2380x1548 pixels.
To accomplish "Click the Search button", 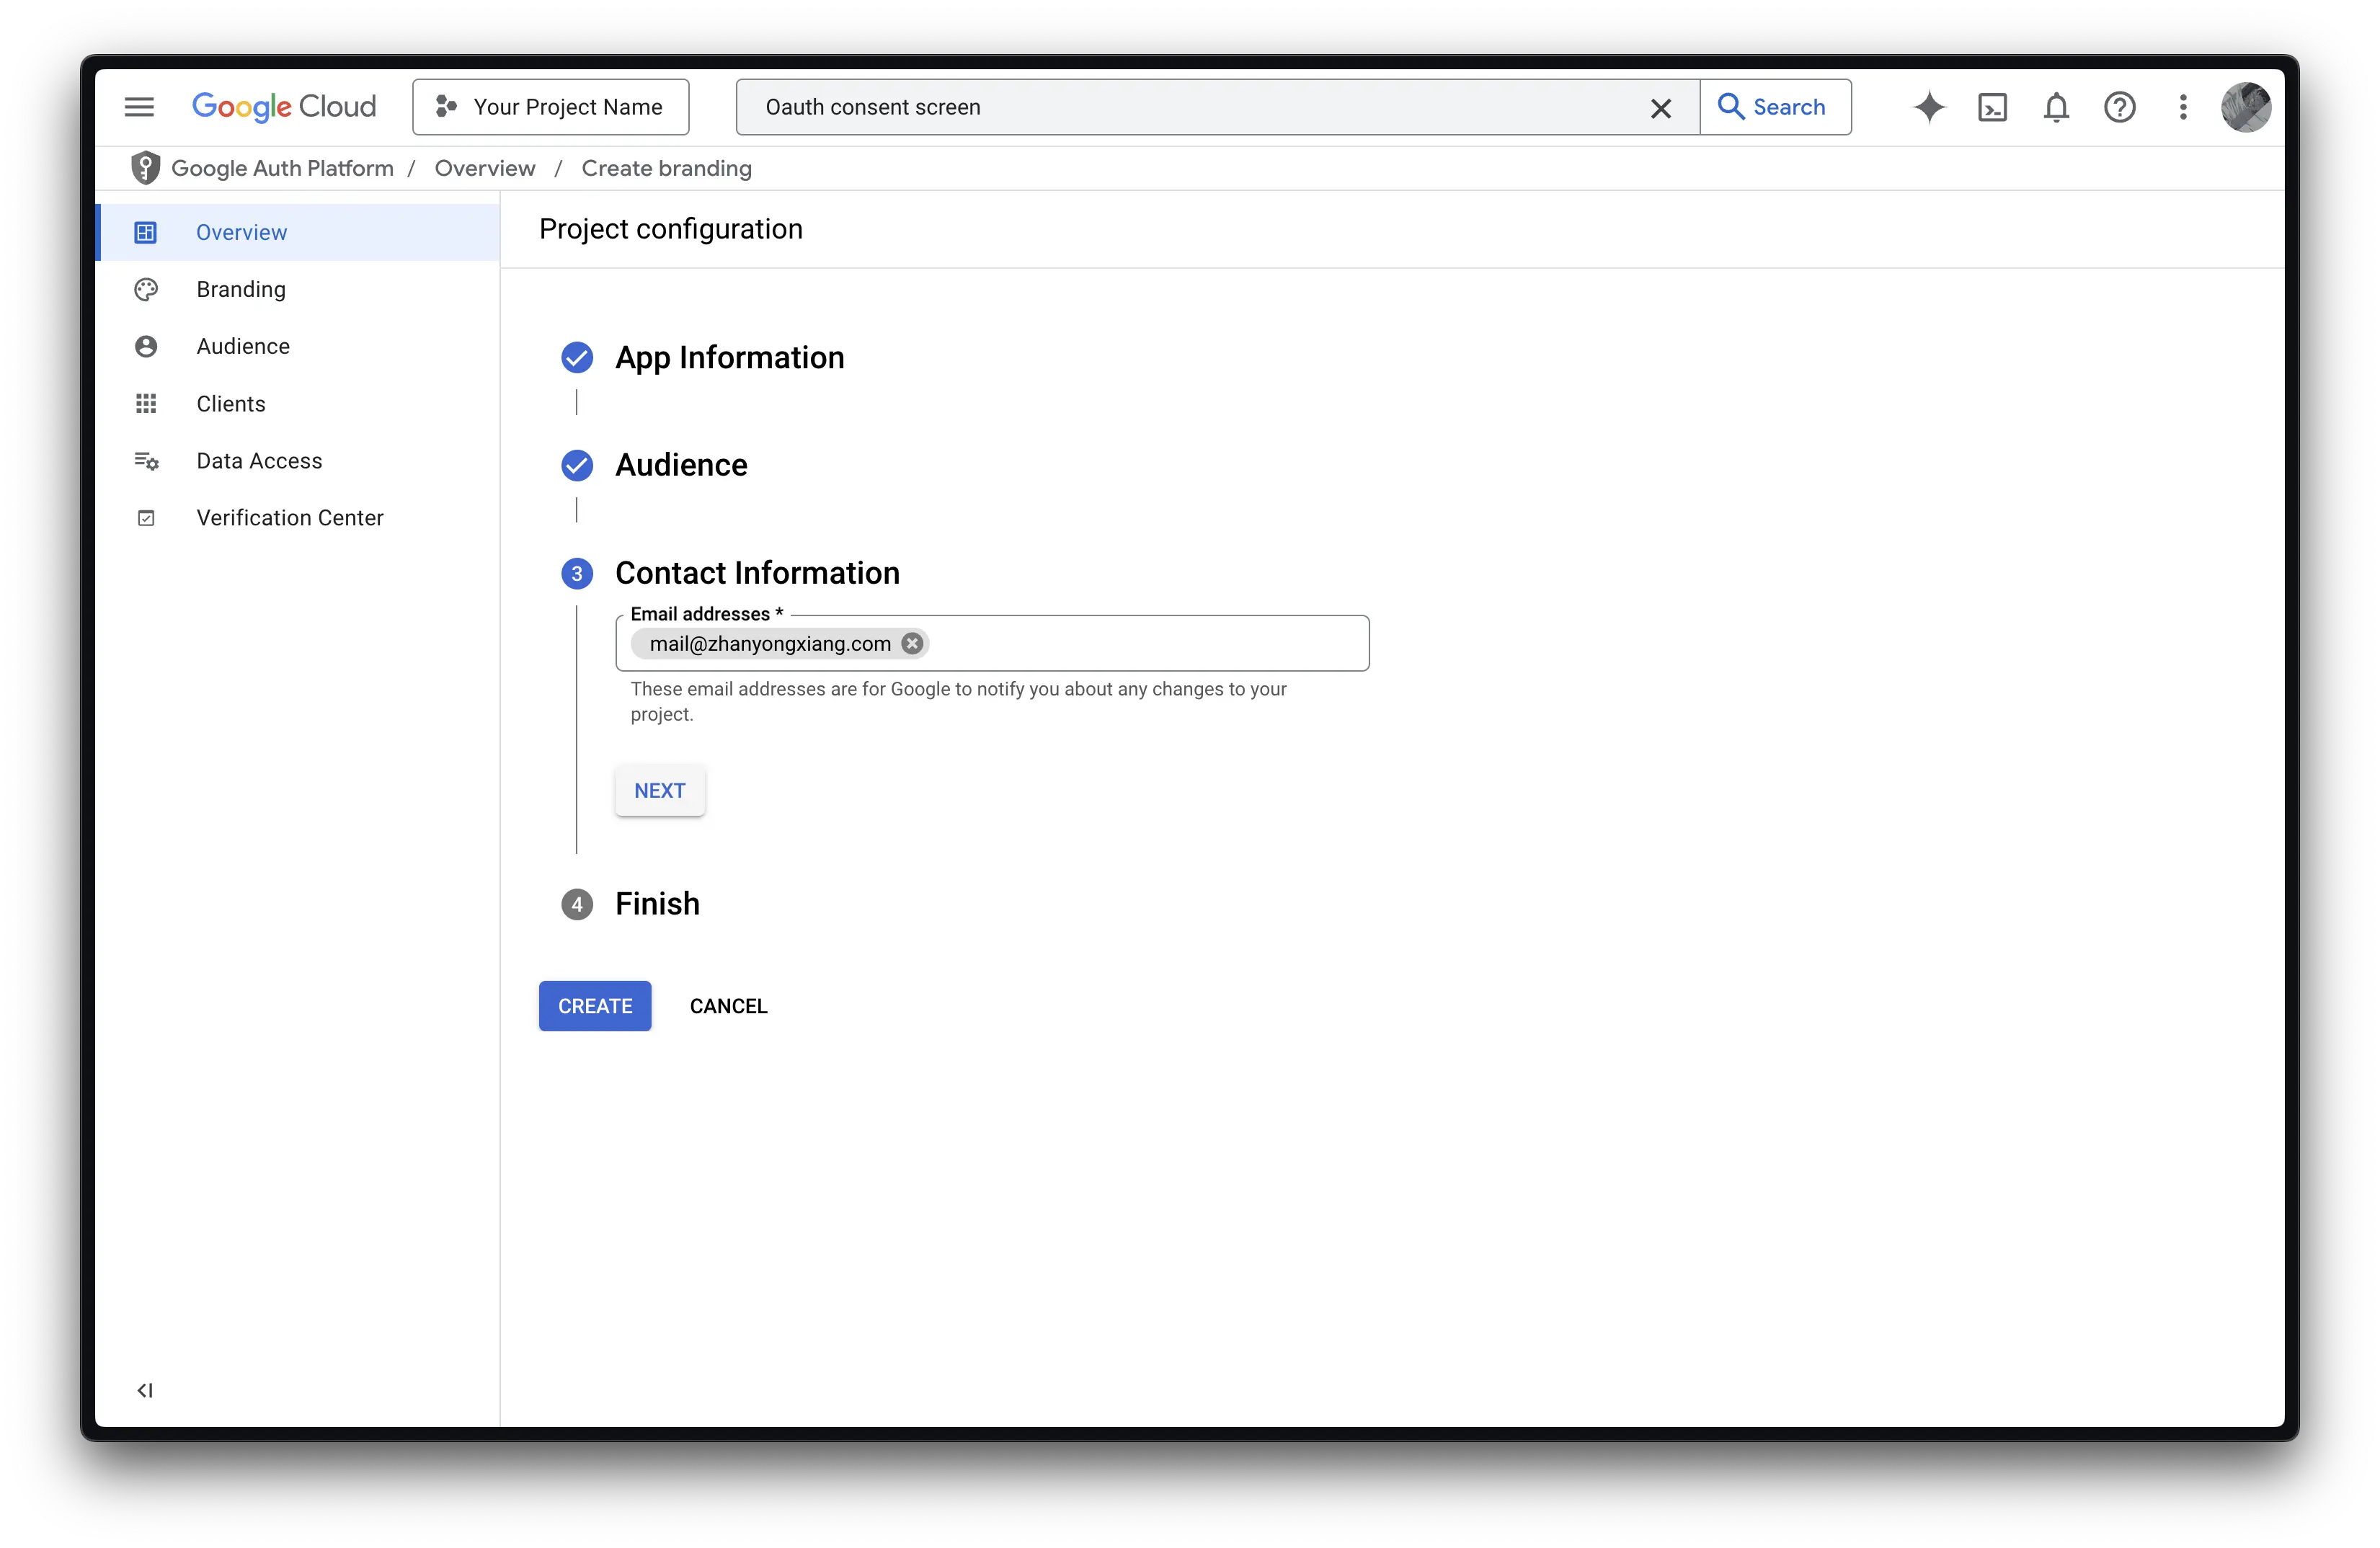I will (1775, 107).
